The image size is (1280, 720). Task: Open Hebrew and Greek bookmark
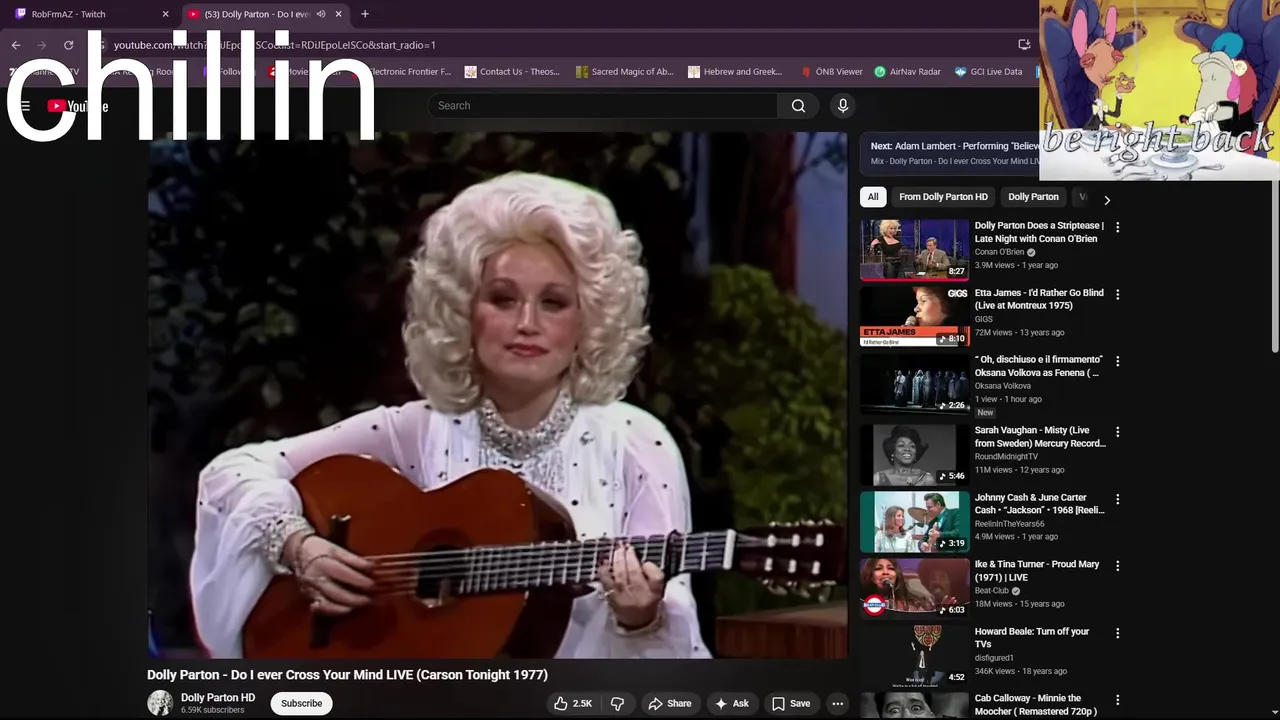735,72
